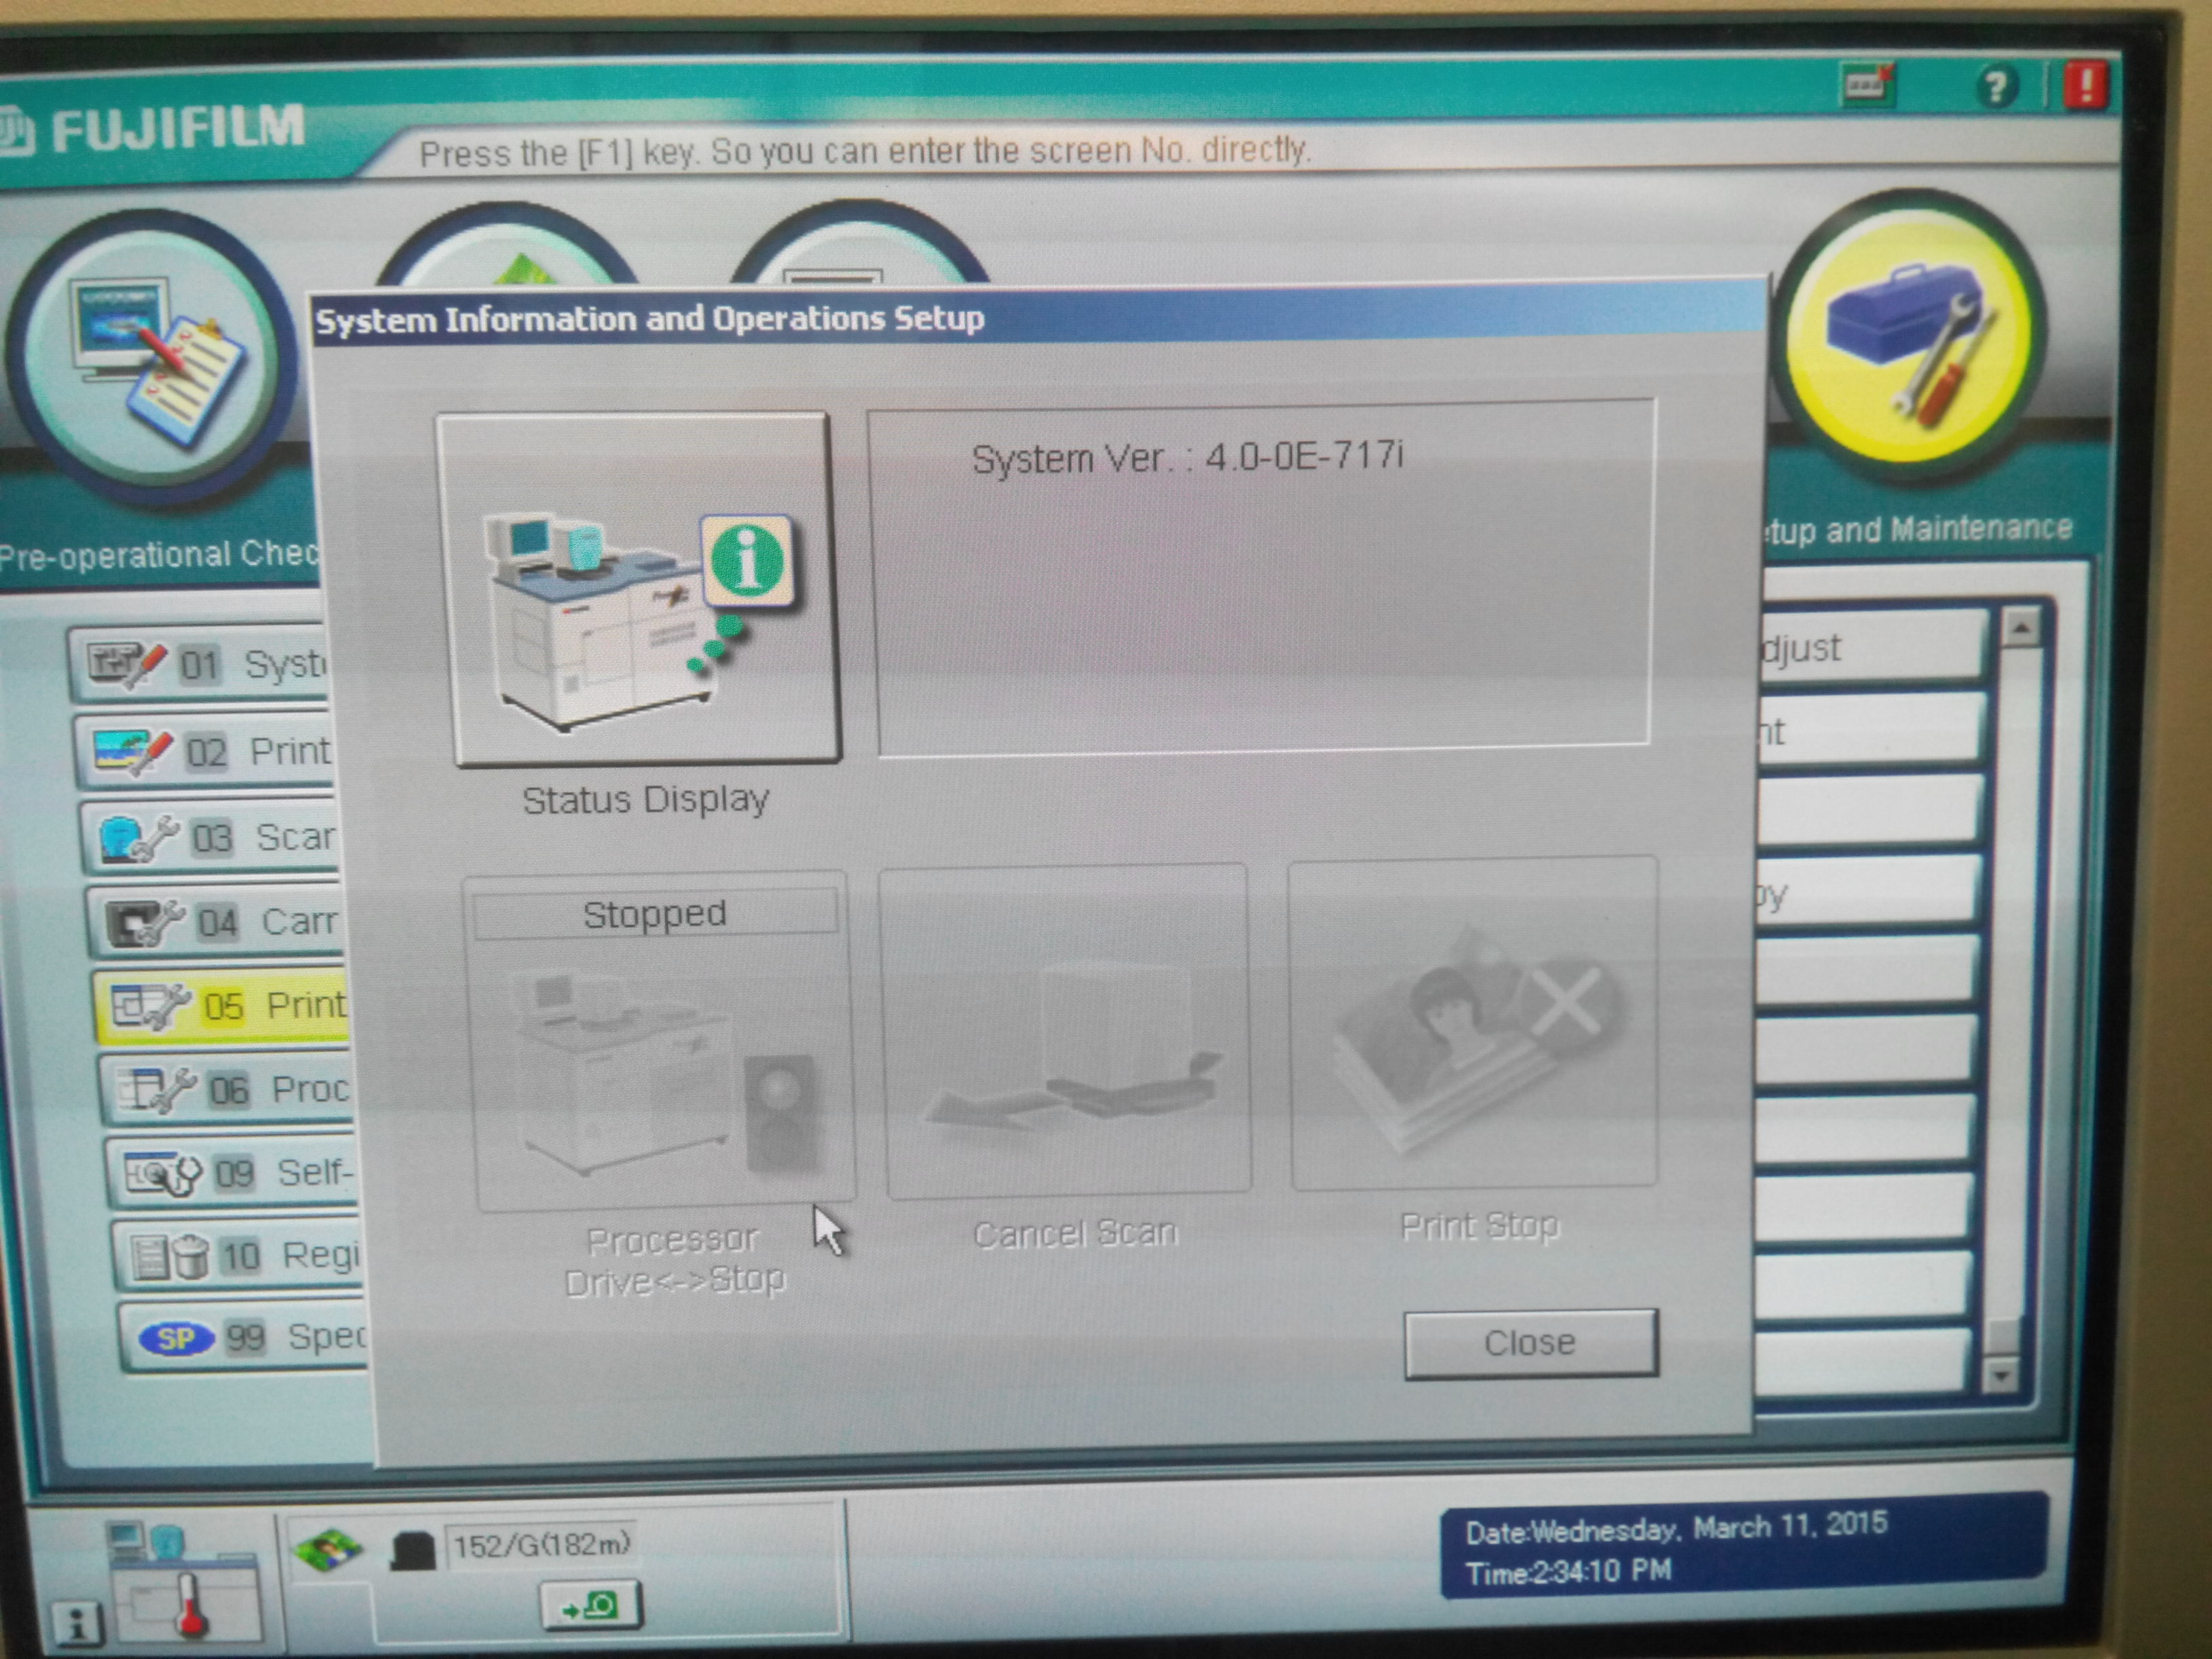This screenshot has height=1659, width=2212.
Task: Close the System Information dialog
Action: (1531, 1343)
